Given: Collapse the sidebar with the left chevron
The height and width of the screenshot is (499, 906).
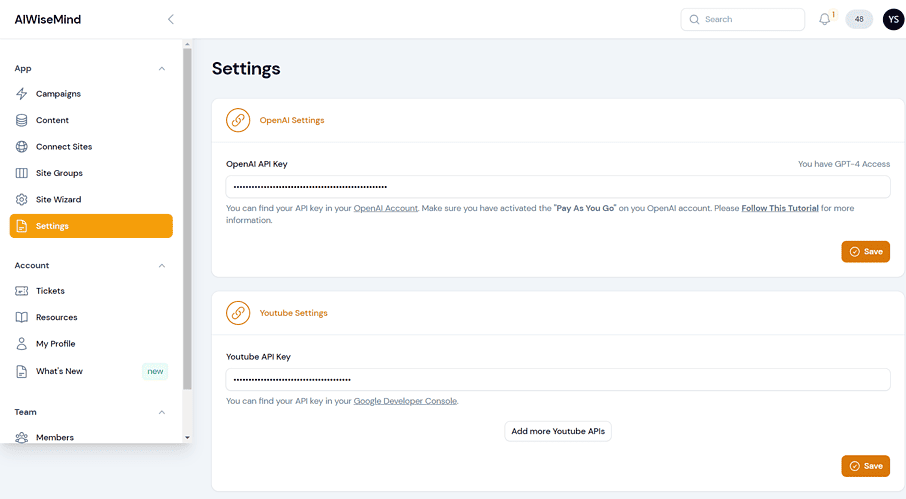Looking at the screenshot, I should 170,19.
